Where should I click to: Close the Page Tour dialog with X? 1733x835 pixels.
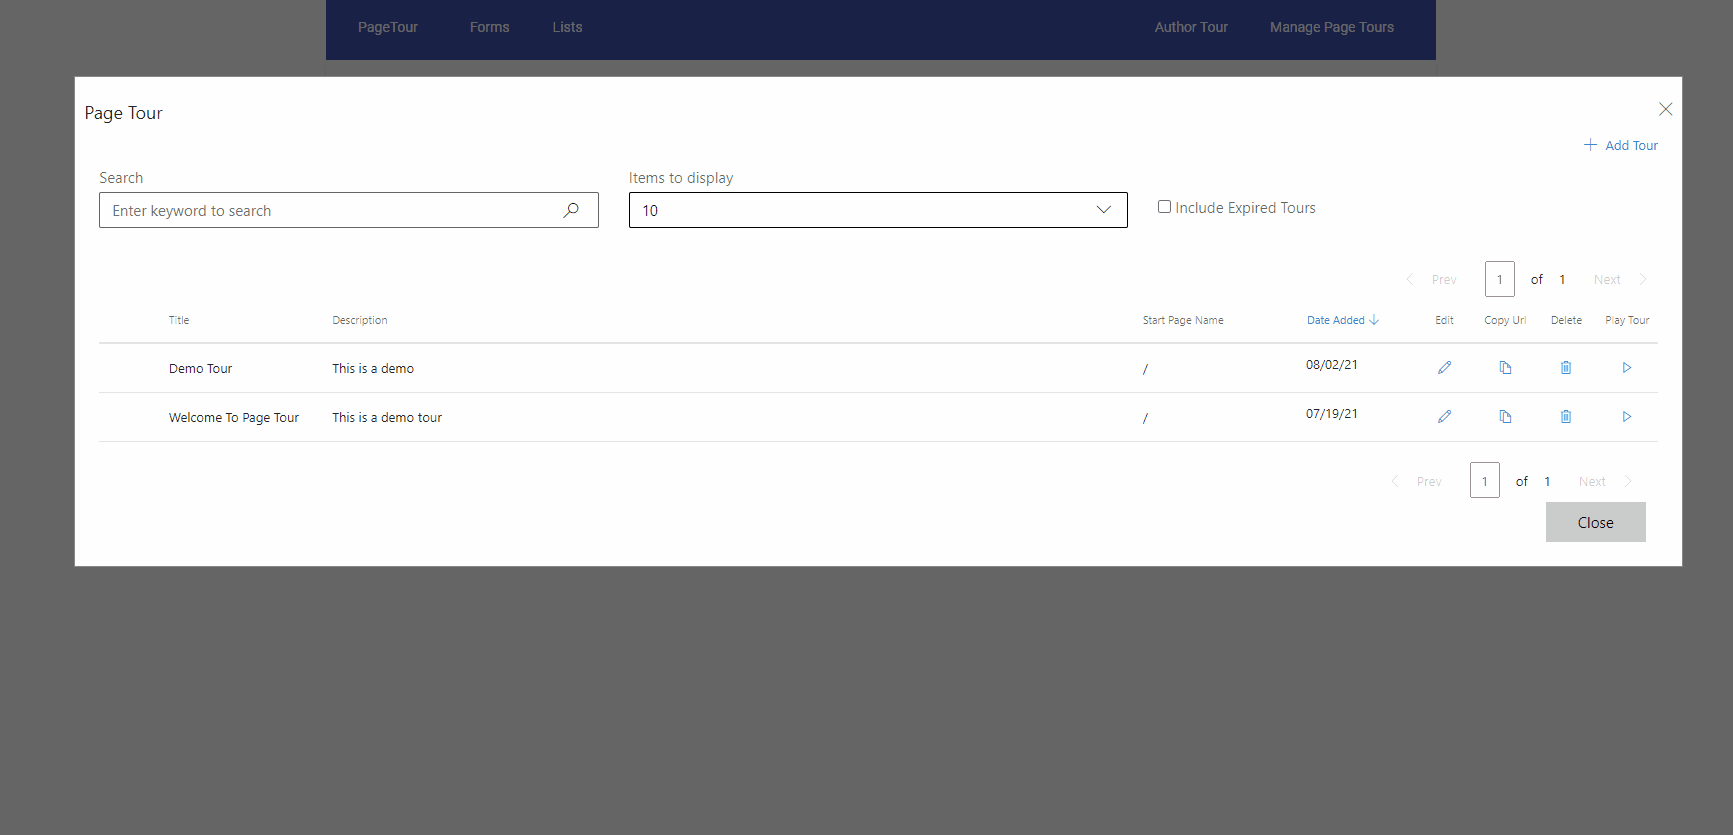click(1665, 109)
